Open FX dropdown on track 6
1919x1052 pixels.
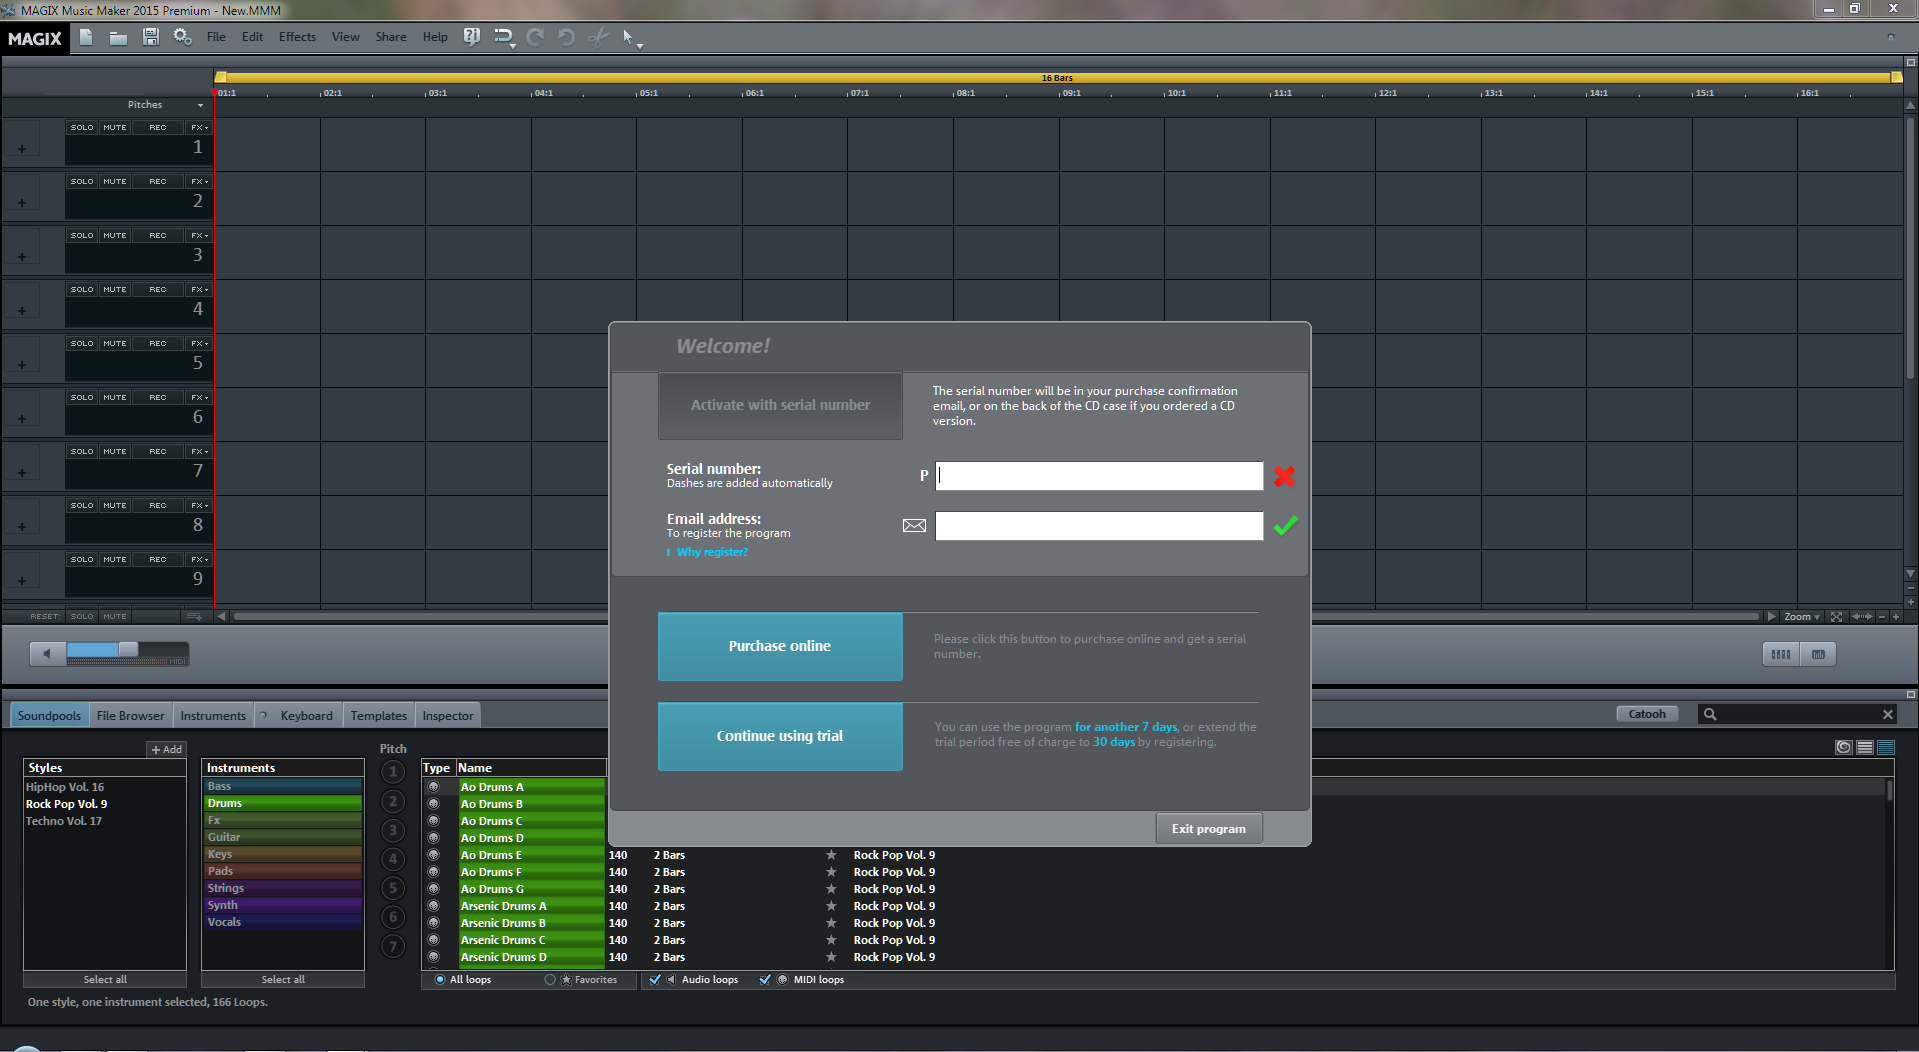(x=199, y=397)
